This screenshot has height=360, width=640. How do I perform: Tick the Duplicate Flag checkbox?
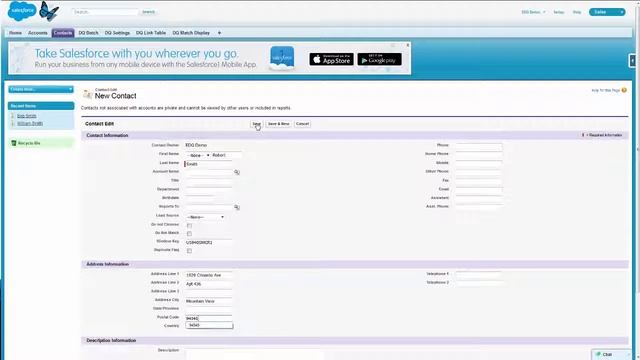point(189,251)
